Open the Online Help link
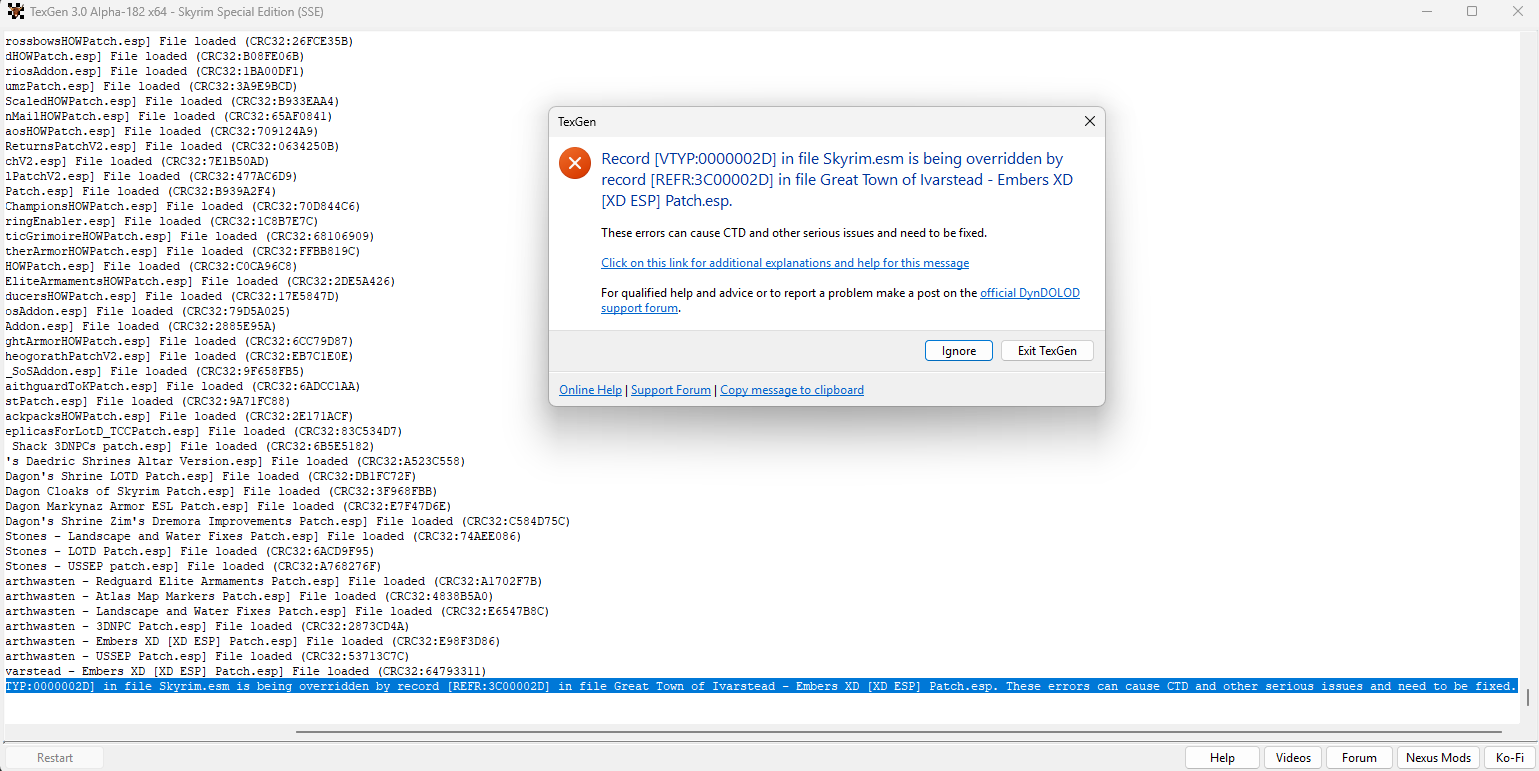Viewport: 1539px width, 771px height. (x=590, y=390)
